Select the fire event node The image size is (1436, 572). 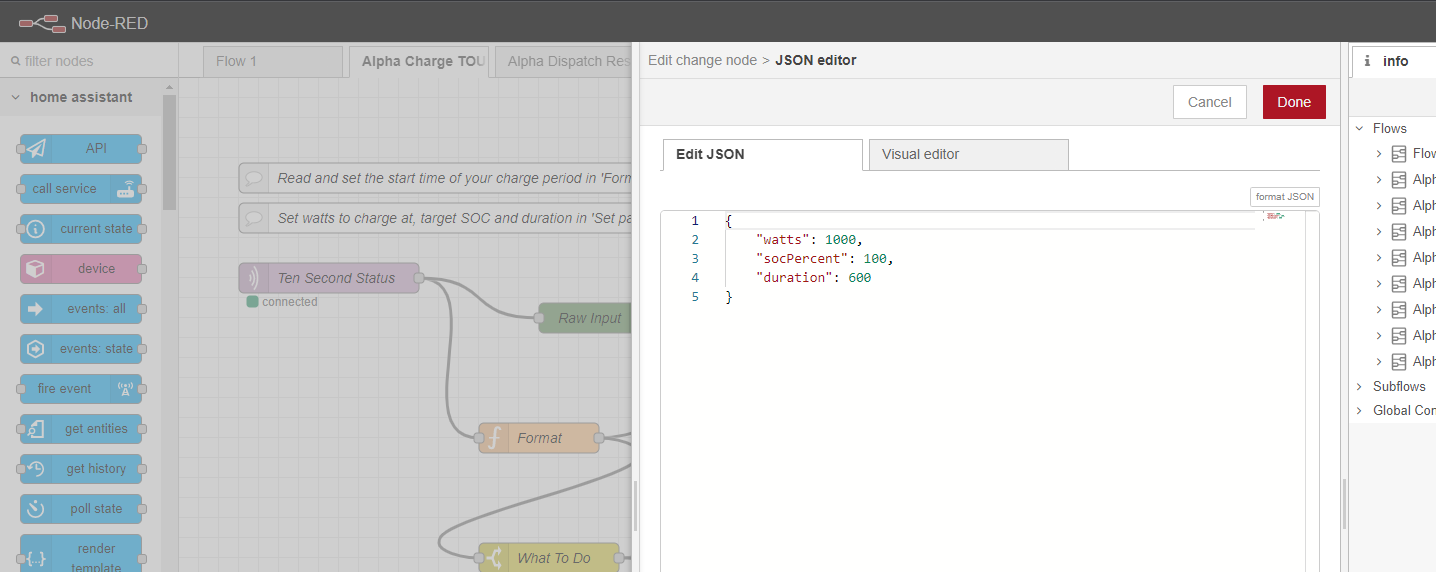click(81, 389)
